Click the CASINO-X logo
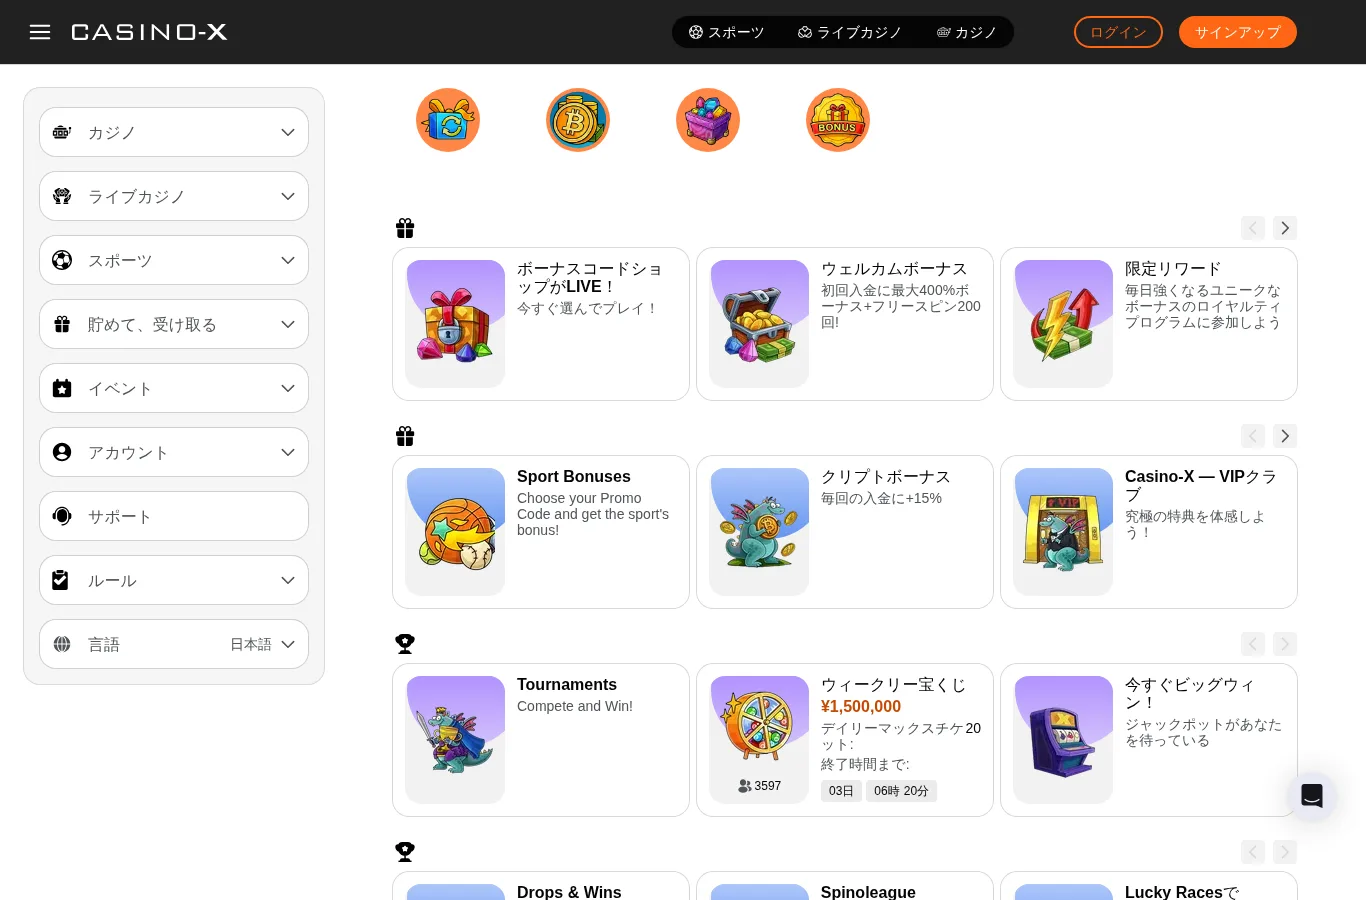Viewport: 1366px width, 900px height. coord(149,32)
